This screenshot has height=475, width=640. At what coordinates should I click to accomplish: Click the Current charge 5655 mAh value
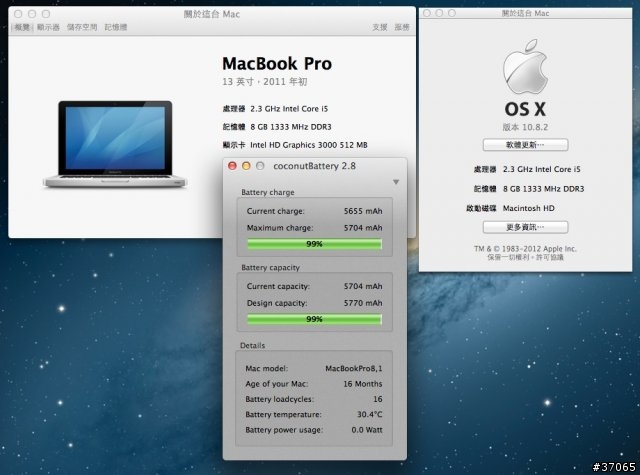[x=363, y=211]
